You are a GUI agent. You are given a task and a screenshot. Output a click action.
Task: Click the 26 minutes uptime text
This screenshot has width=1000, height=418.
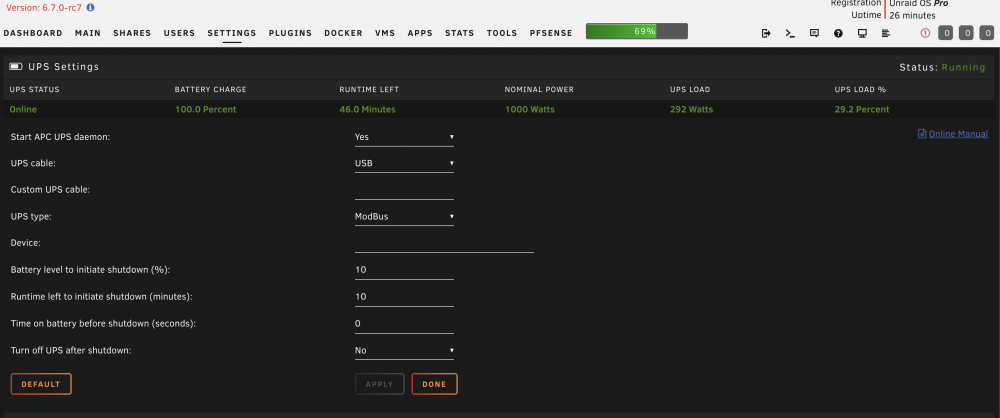click(x=912, y=15)
